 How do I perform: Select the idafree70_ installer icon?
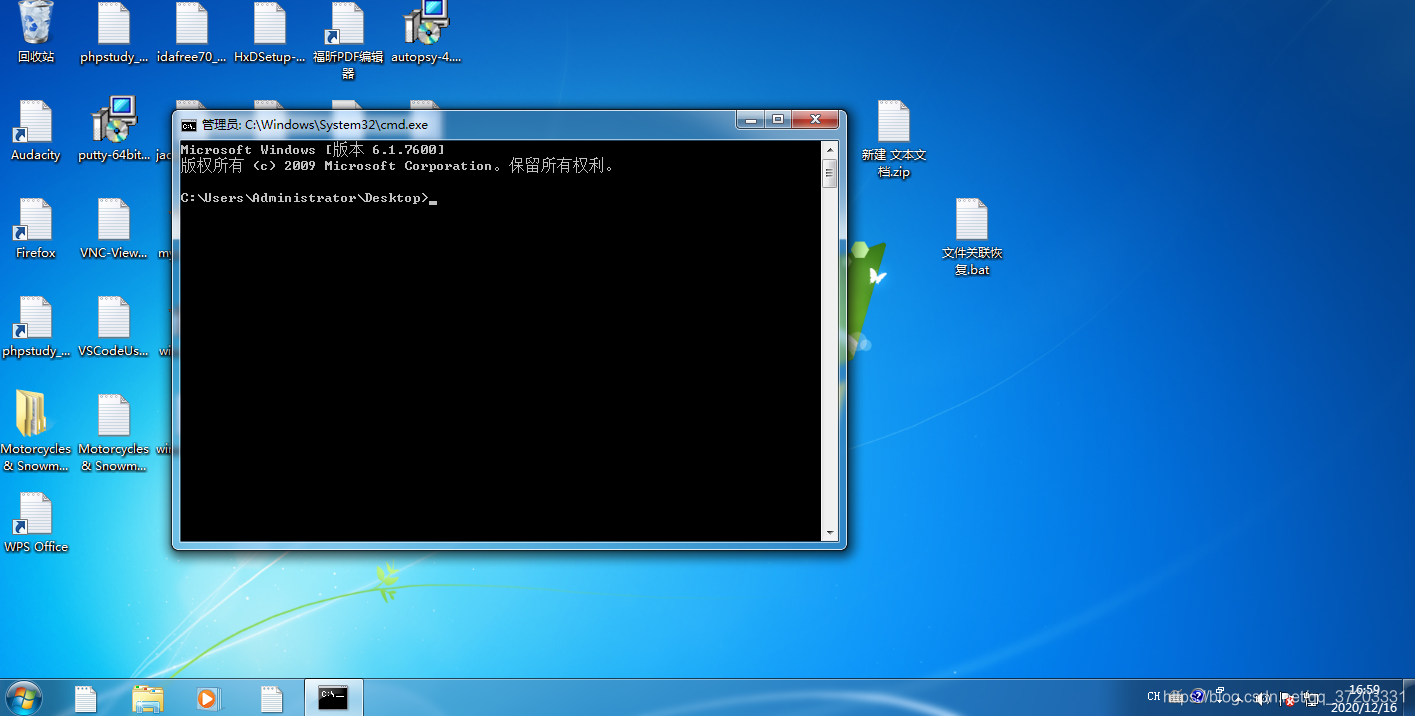click(x=192, y=32)
